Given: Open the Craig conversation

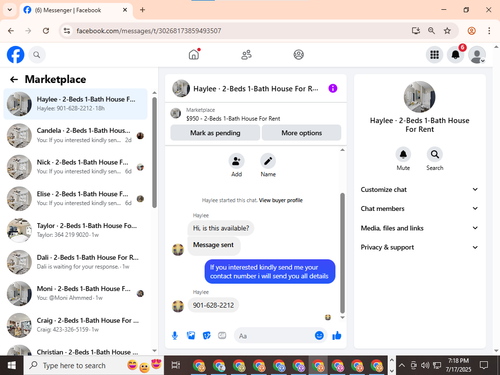Looking at the screenshot, I should (75, 325).
